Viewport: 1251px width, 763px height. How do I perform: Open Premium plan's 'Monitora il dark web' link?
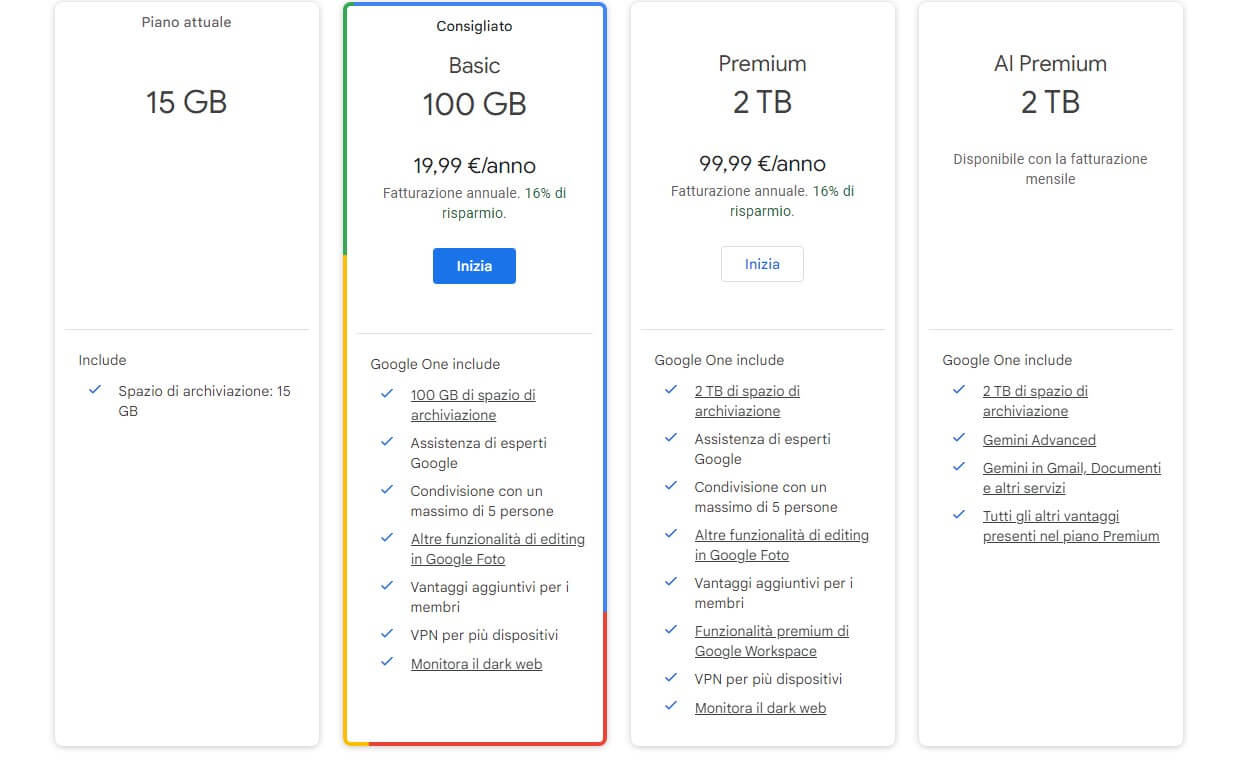tap(760, 708)
